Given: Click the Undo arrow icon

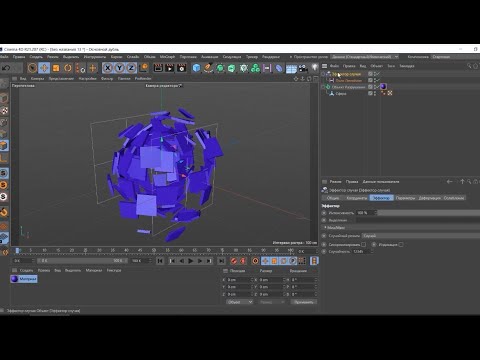Looking at the screenshot, I should tap(6, 68).
